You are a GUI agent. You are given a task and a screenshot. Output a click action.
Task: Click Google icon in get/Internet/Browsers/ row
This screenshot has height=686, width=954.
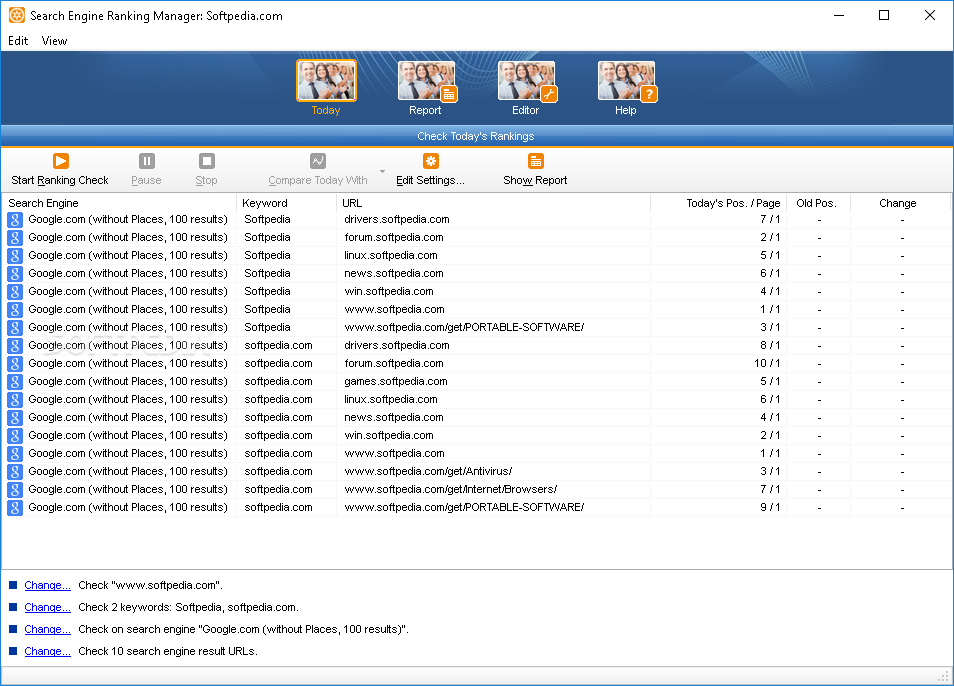(x=15, y=490)
